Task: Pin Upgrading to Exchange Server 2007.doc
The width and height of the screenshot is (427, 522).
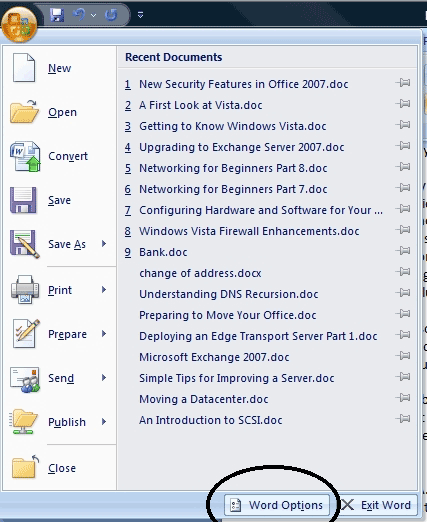Action: (x=403, y=146)
